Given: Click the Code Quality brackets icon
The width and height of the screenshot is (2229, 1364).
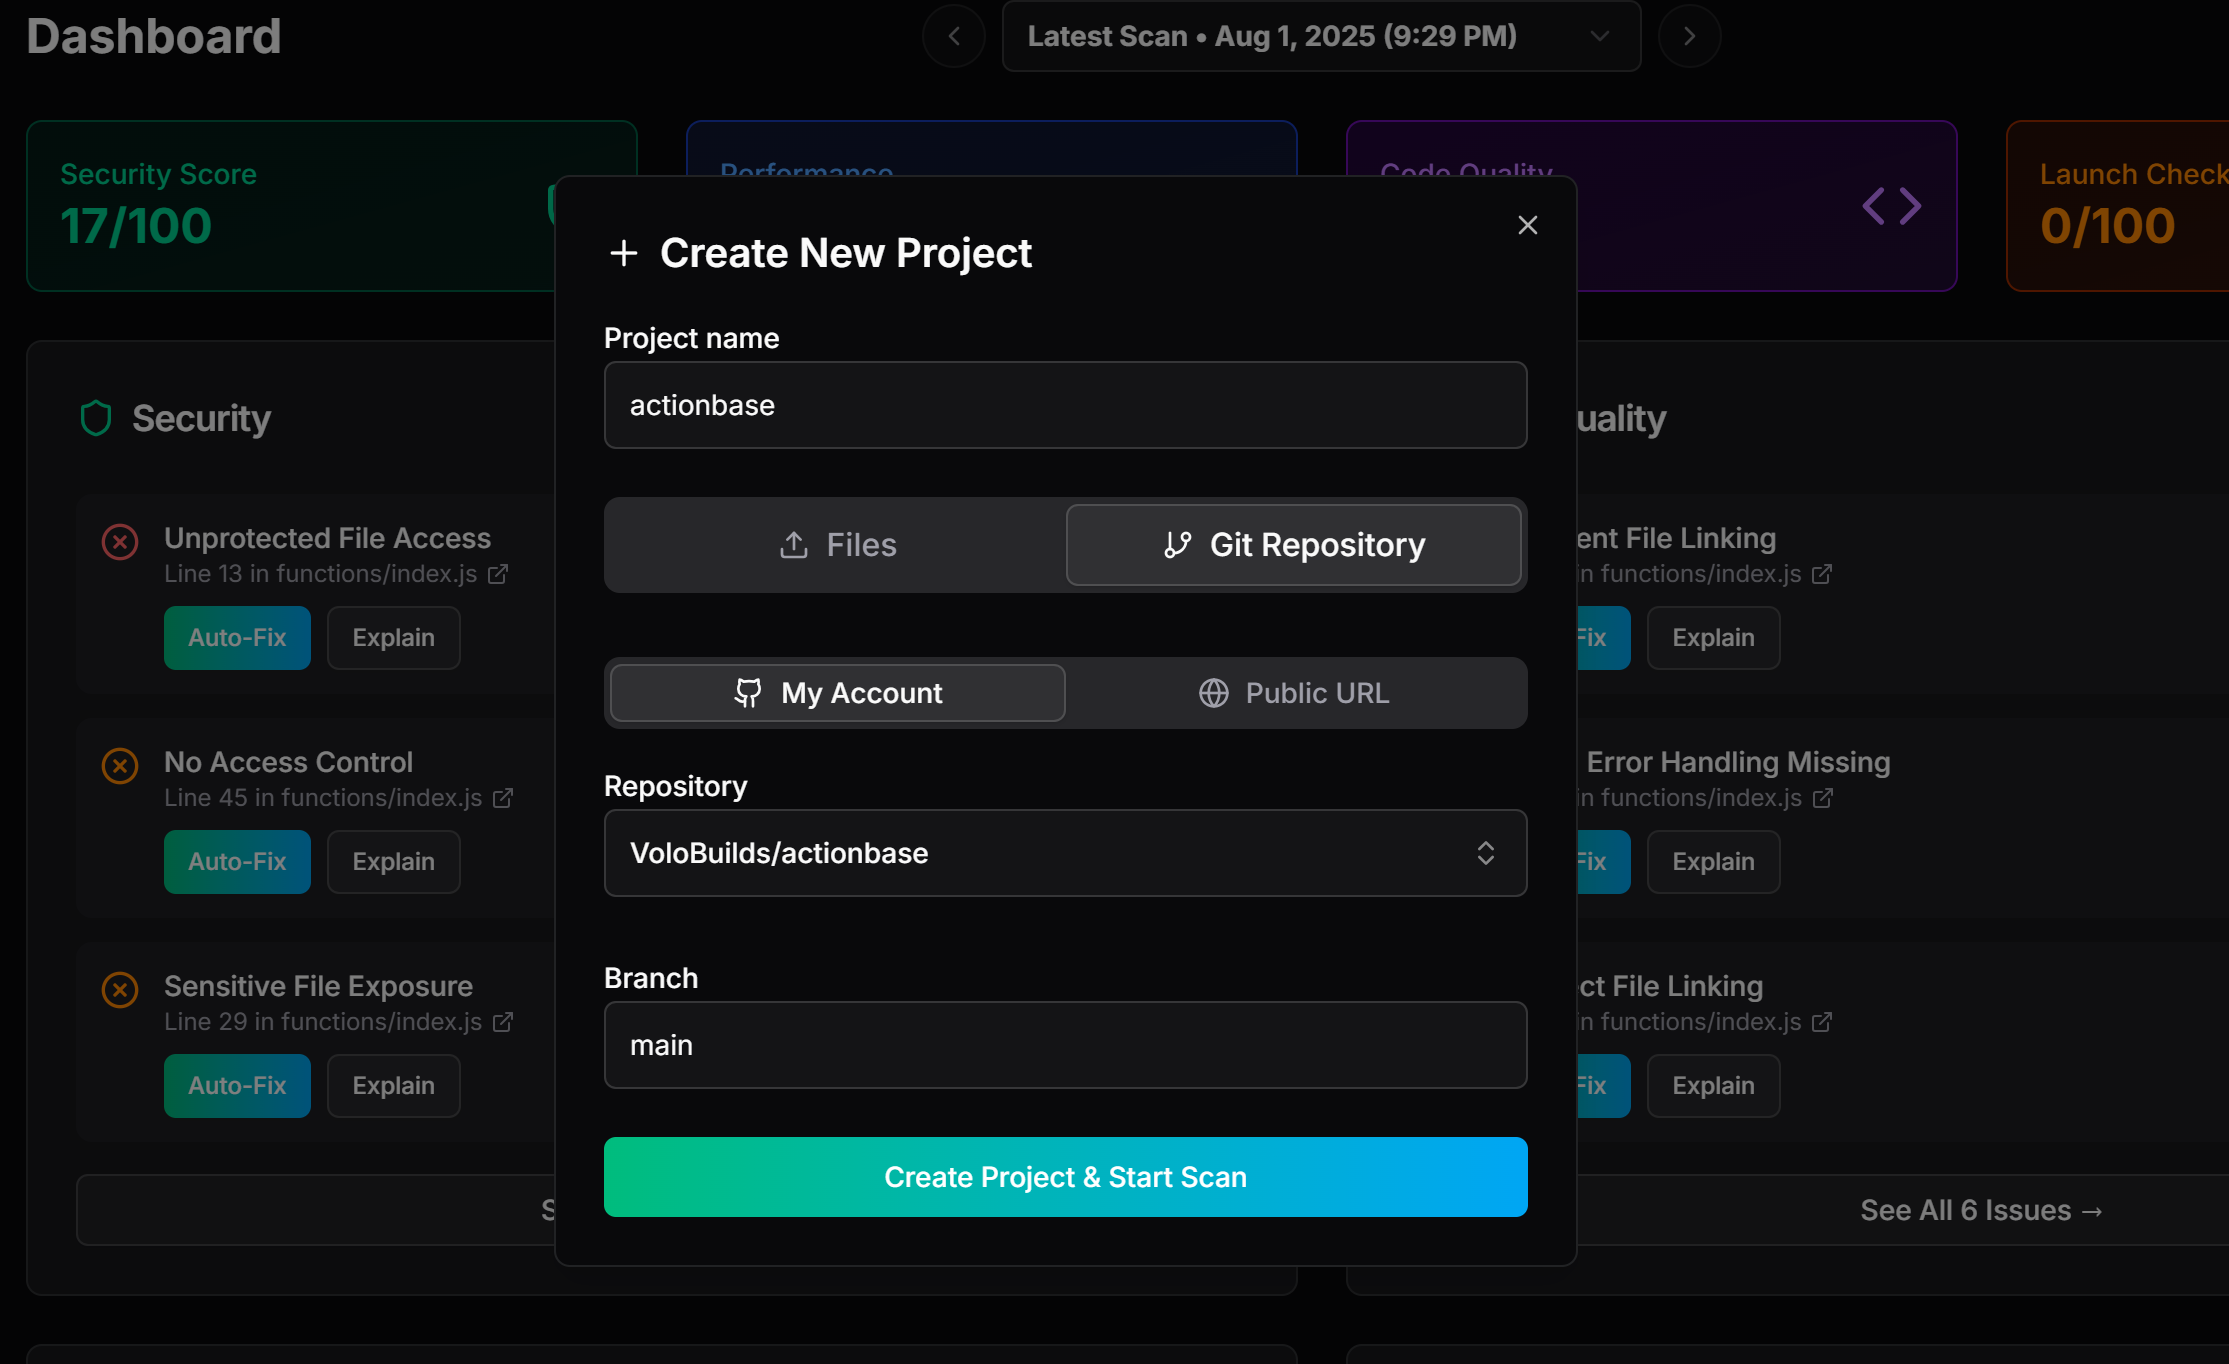Looking at the screenshot, I should click(1891, 206).
